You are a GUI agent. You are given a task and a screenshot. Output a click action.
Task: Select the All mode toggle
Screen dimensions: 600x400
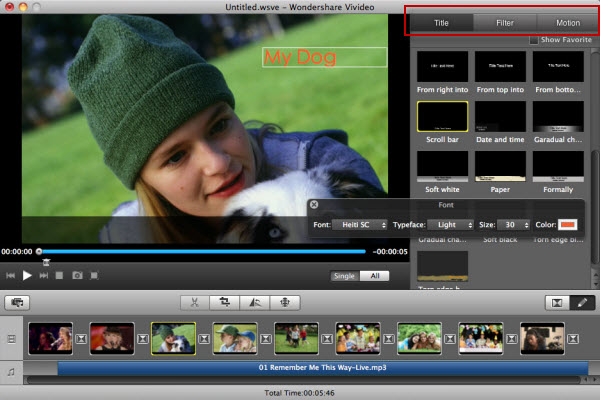[375, 276]
